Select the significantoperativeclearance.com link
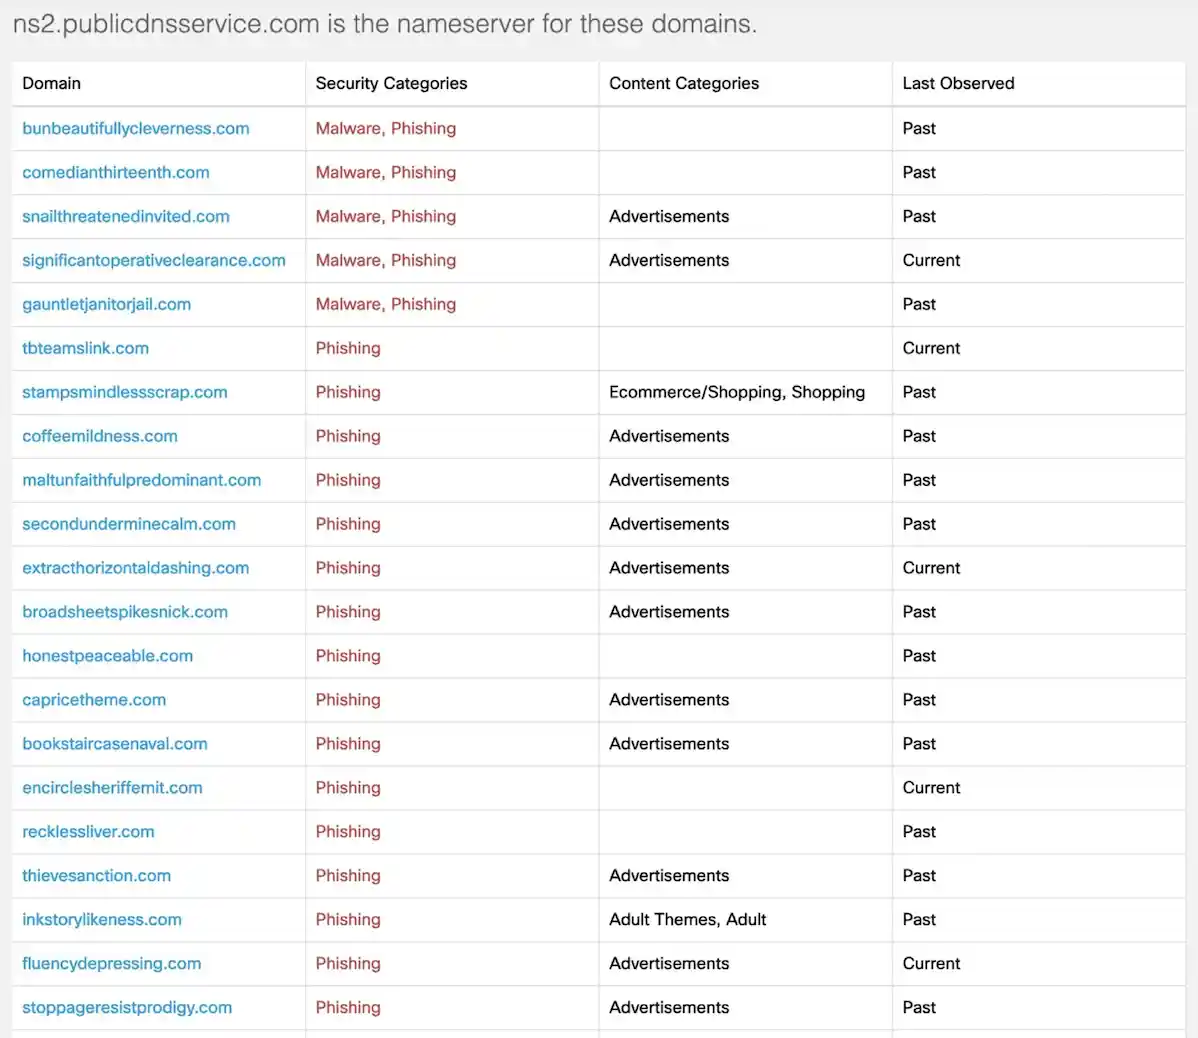Screen dimensions: 1198x1038 155,260
